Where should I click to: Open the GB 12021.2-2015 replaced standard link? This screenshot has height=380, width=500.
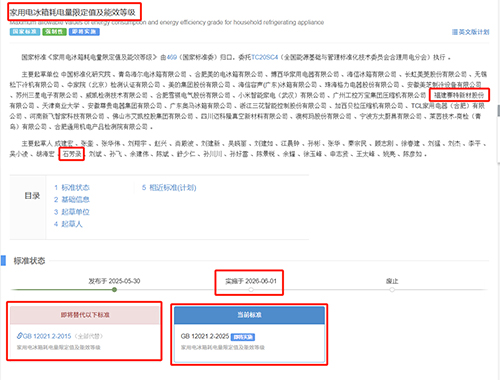coord(47,336)
